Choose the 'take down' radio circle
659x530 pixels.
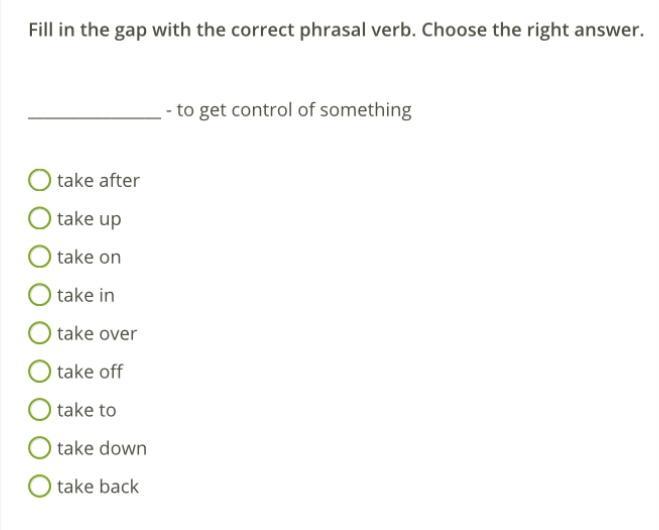click(40, 448)
